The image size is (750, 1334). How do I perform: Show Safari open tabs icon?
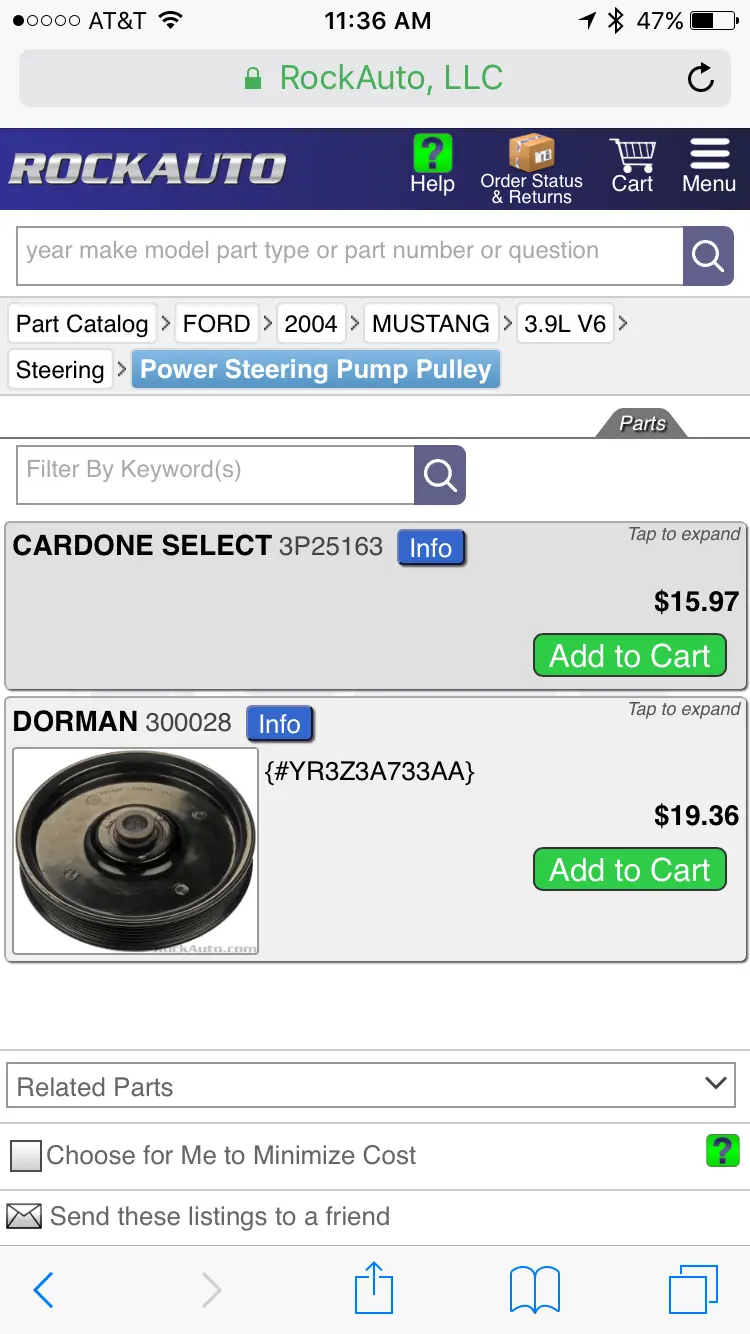click(x=693, y=1289)
